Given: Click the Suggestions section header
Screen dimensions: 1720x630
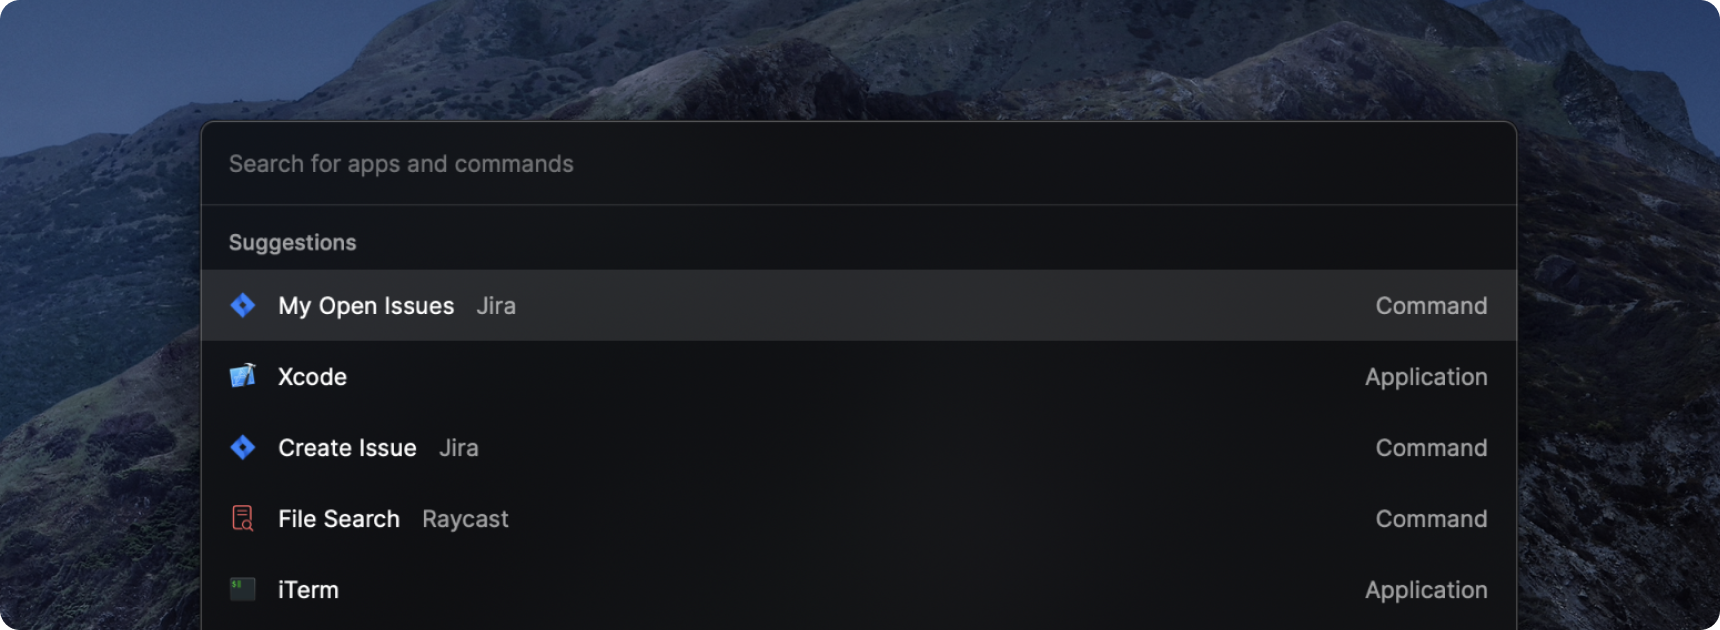Looking at the screenshot, I should click(292, 243).
